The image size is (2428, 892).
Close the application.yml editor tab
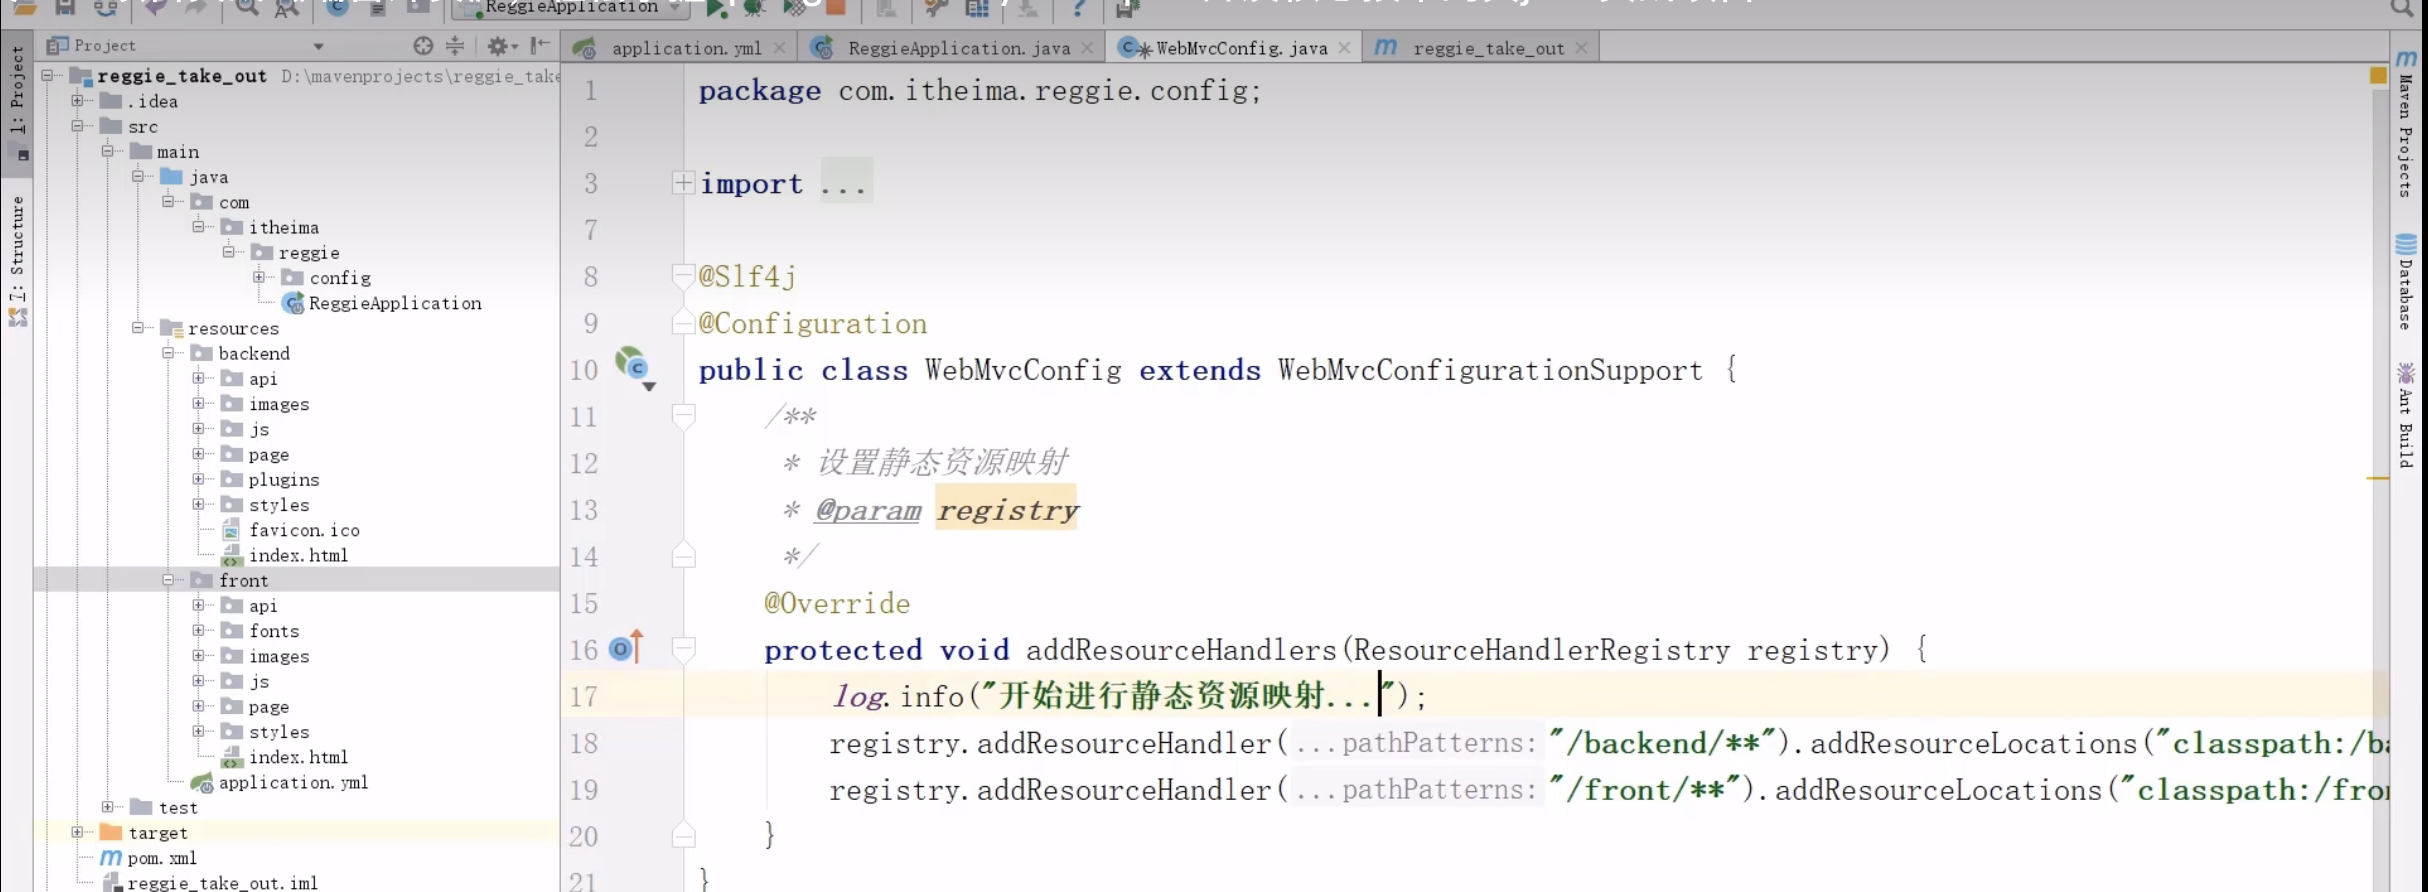(x=780, y=48)
